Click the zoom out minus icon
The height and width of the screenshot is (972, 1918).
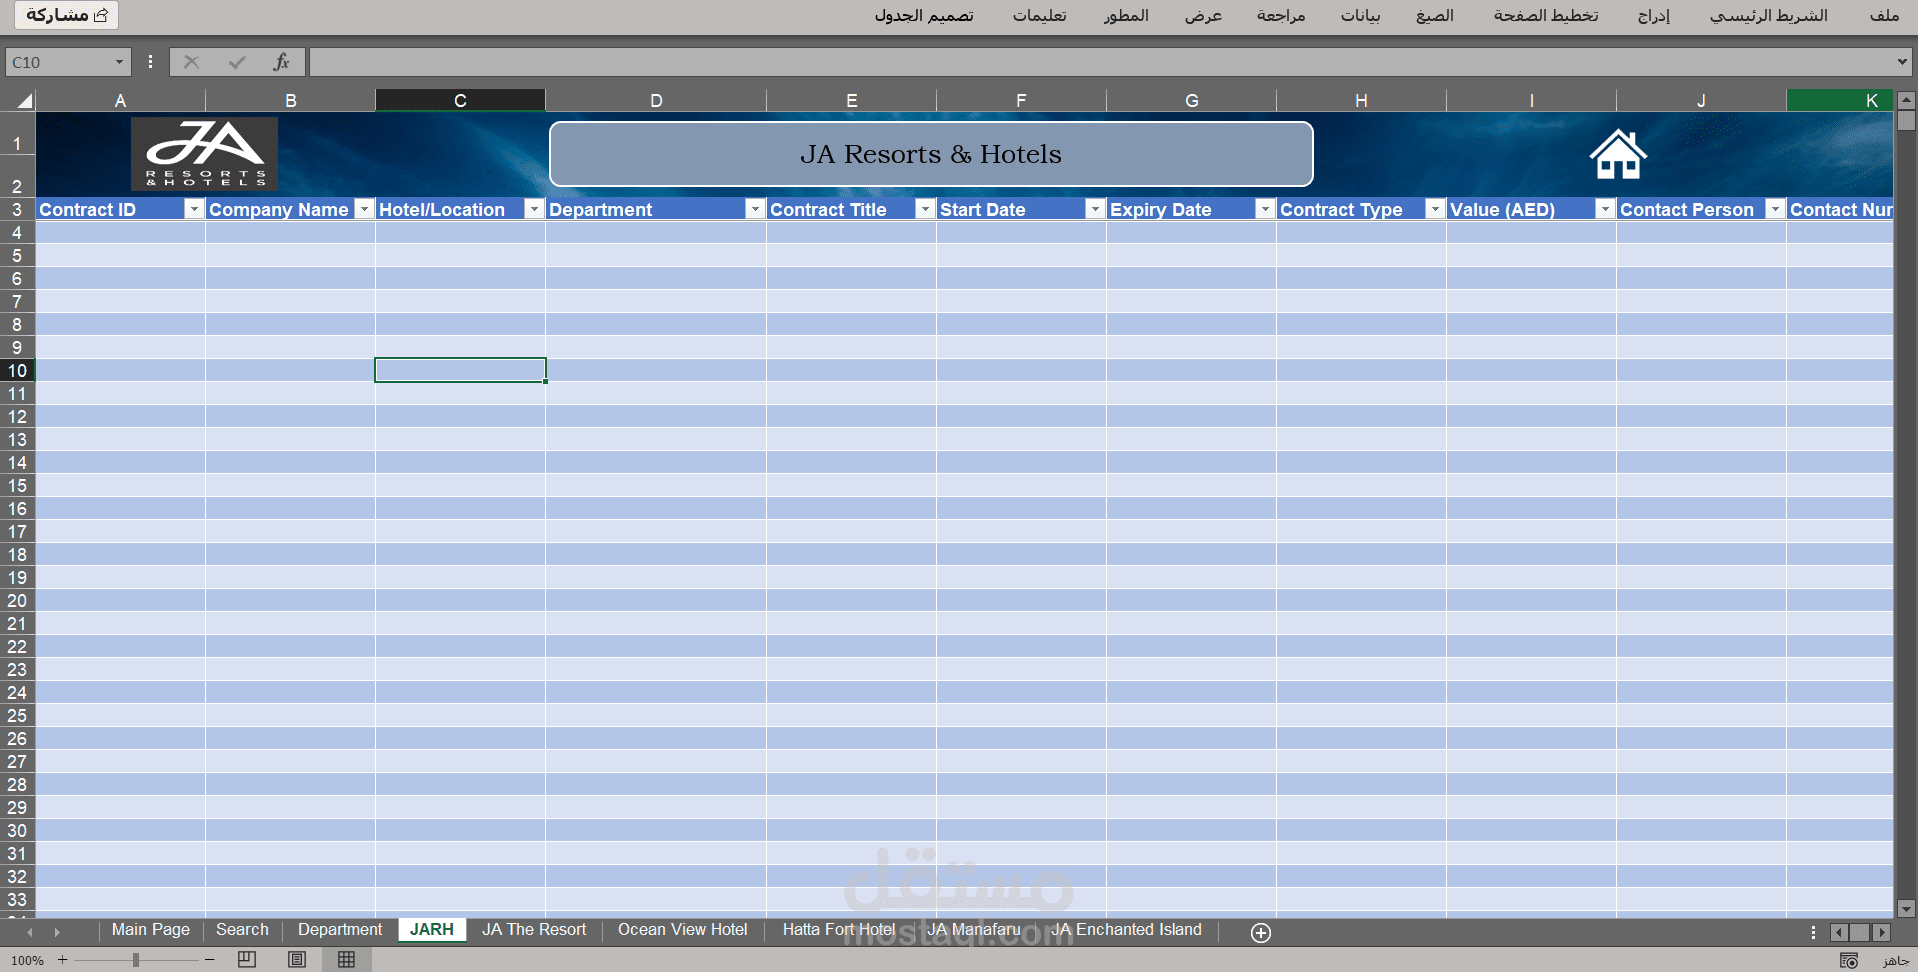click(209, 959)
